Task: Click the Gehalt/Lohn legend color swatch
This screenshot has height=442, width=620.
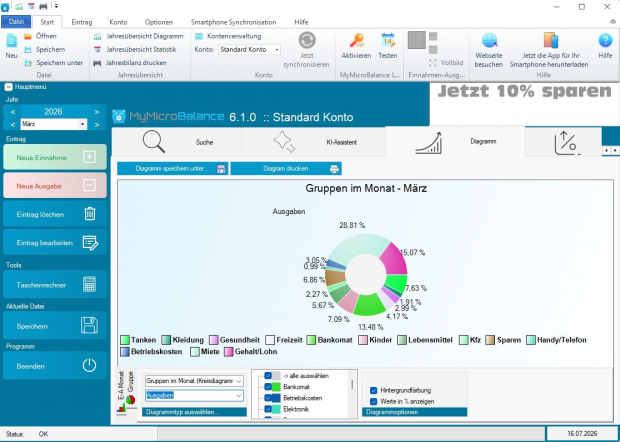Action: coord(228,352)
